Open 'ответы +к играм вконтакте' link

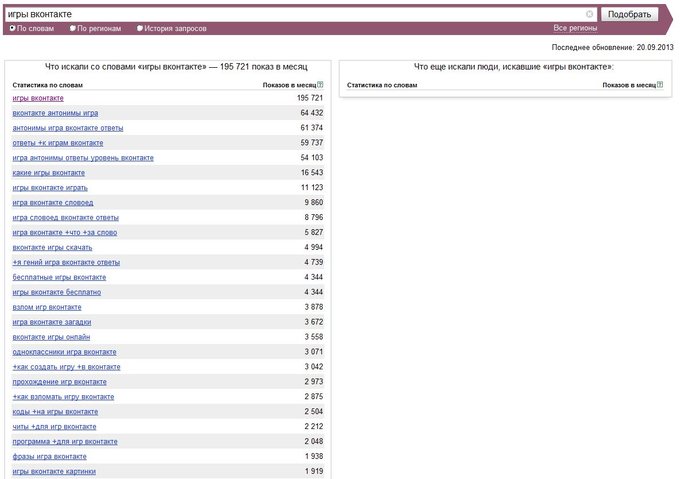click(x=58, y=143)
